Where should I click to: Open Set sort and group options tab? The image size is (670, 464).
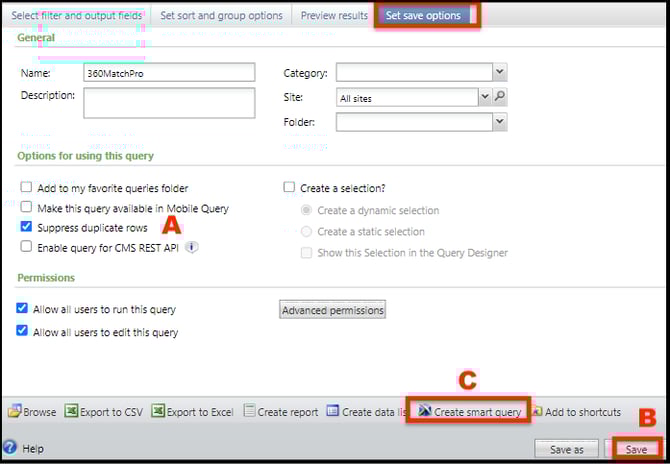[220, 15]
